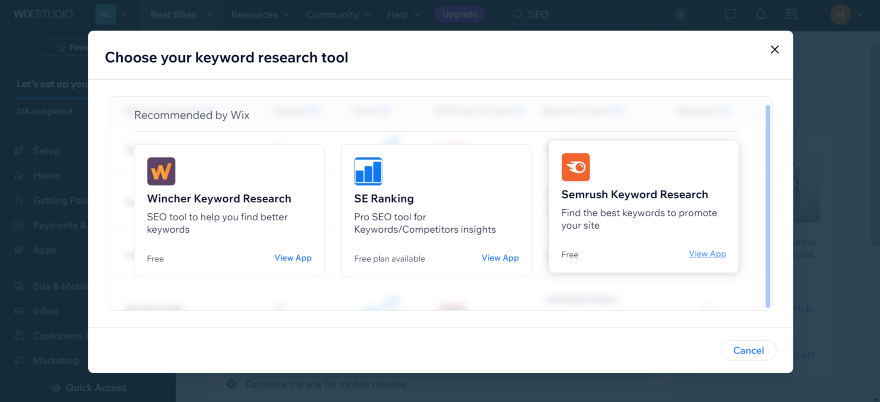This screenshot has height=402, width=880.
Task: Clear the search field with the X icon
Action: click(x=681, y=15)
